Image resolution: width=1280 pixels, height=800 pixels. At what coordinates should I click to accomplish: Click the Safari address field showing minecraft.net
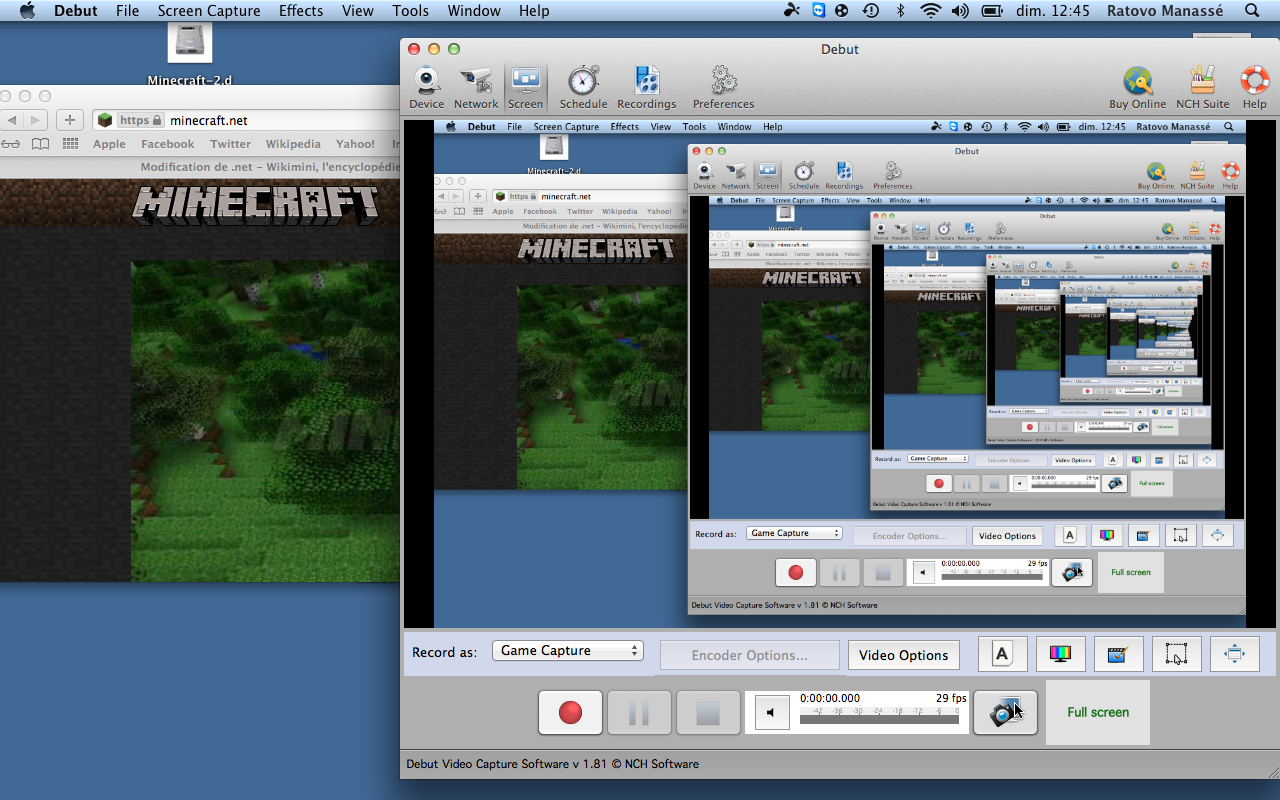click(246, 120)
